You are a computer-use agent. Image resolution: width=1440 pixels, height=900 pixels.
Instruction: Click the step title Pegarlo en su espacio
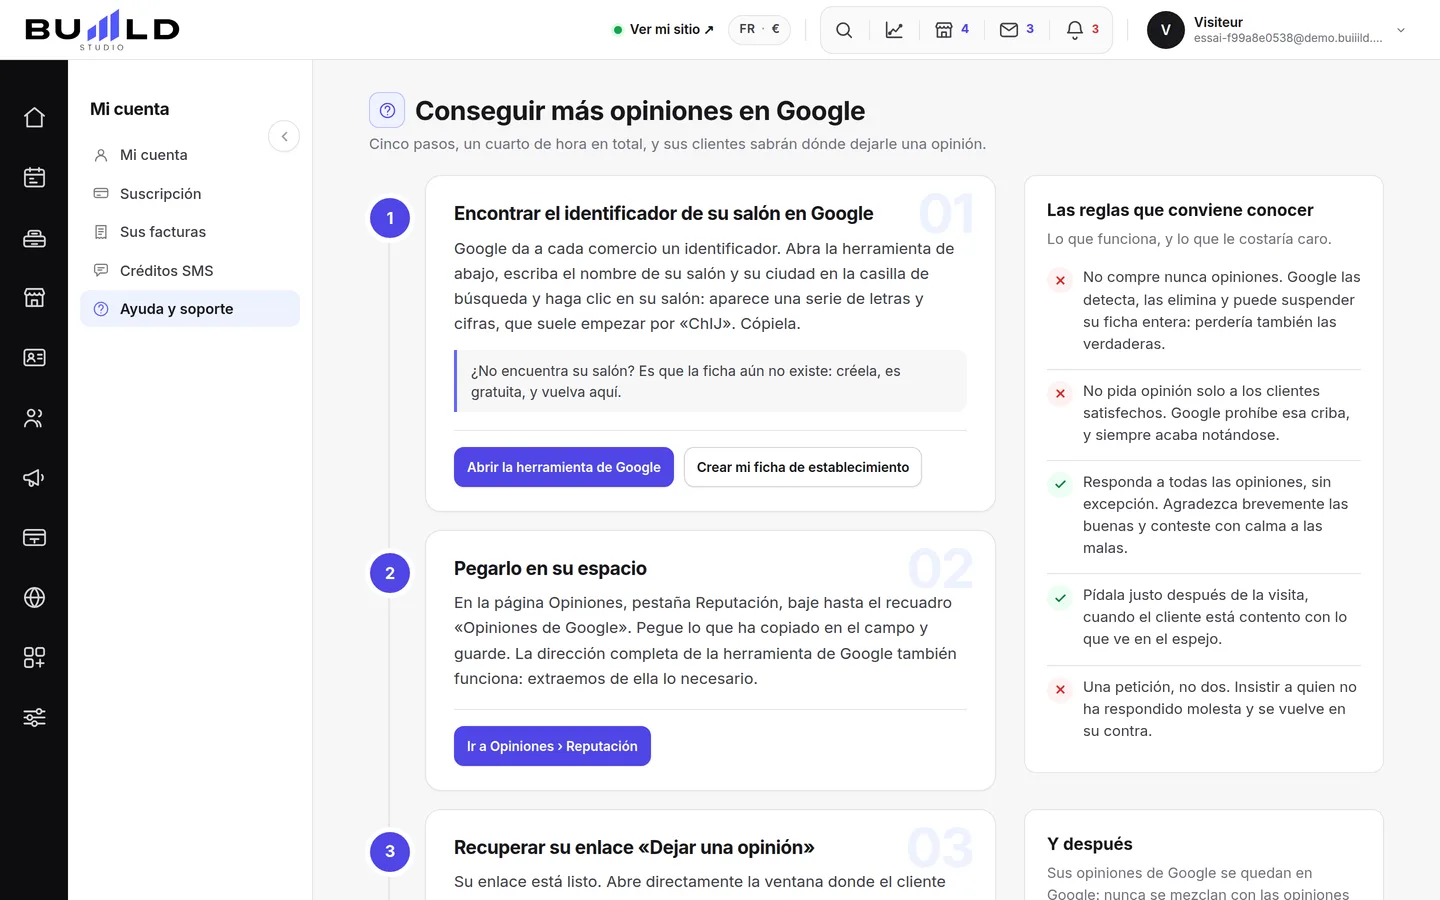[x=550, y=568]
